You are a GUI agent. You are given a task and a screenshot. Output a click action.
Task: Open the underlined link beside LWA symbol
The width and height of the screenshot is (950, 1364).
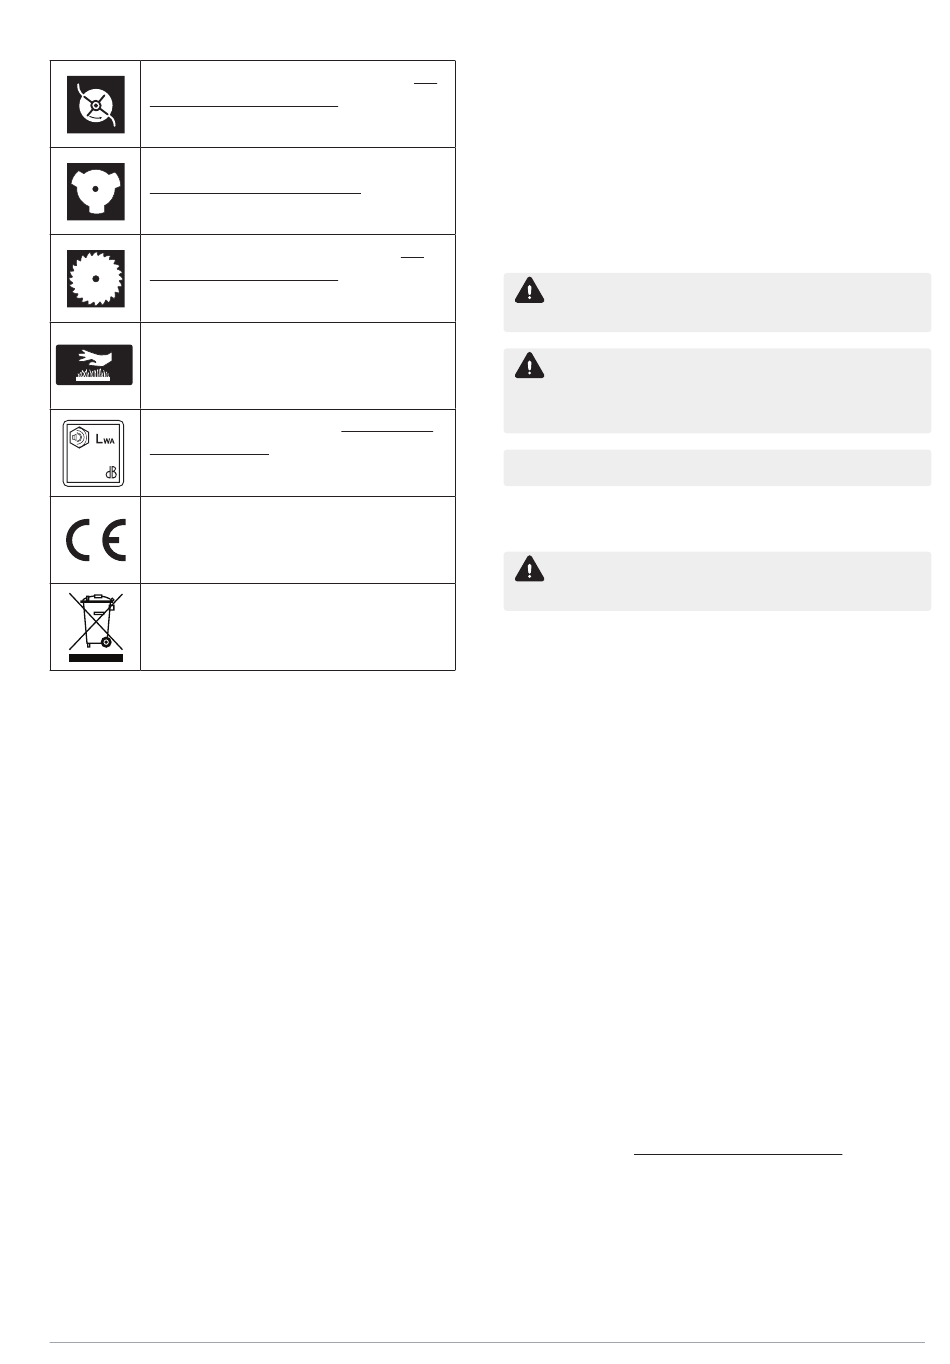pyautogui.click(x=291, y=441)
